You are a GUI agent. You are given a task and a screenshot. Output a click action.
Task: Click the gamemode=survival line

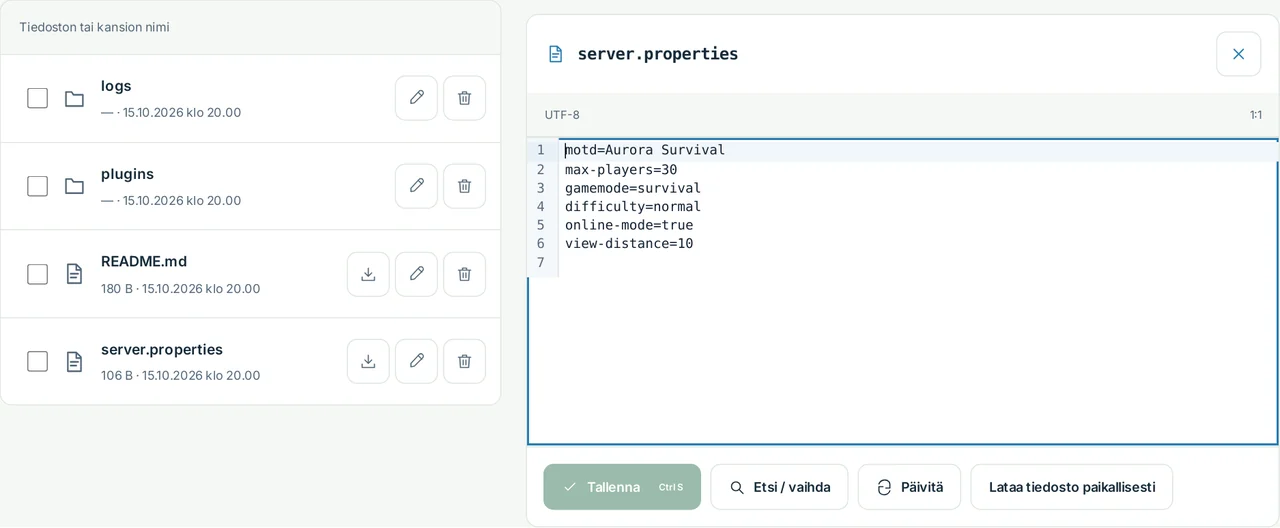[x=633, y=188]
